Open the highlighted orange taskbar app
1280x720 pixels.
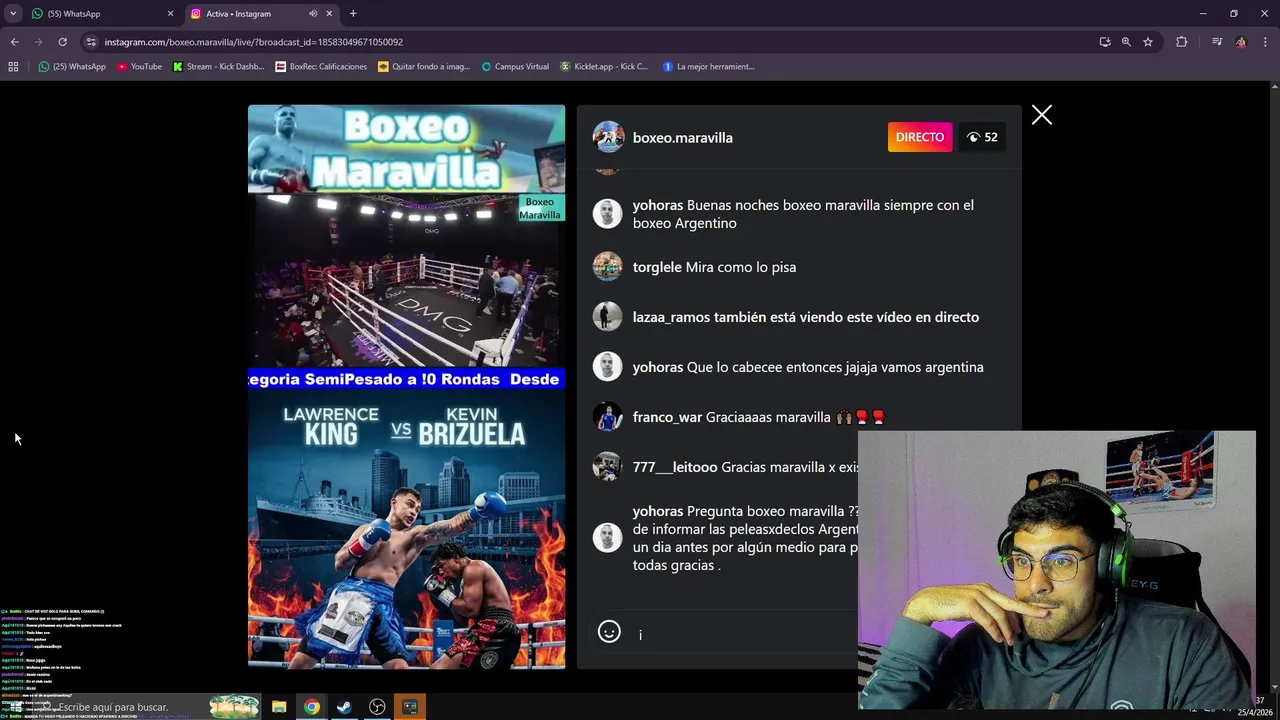(410, 707)
